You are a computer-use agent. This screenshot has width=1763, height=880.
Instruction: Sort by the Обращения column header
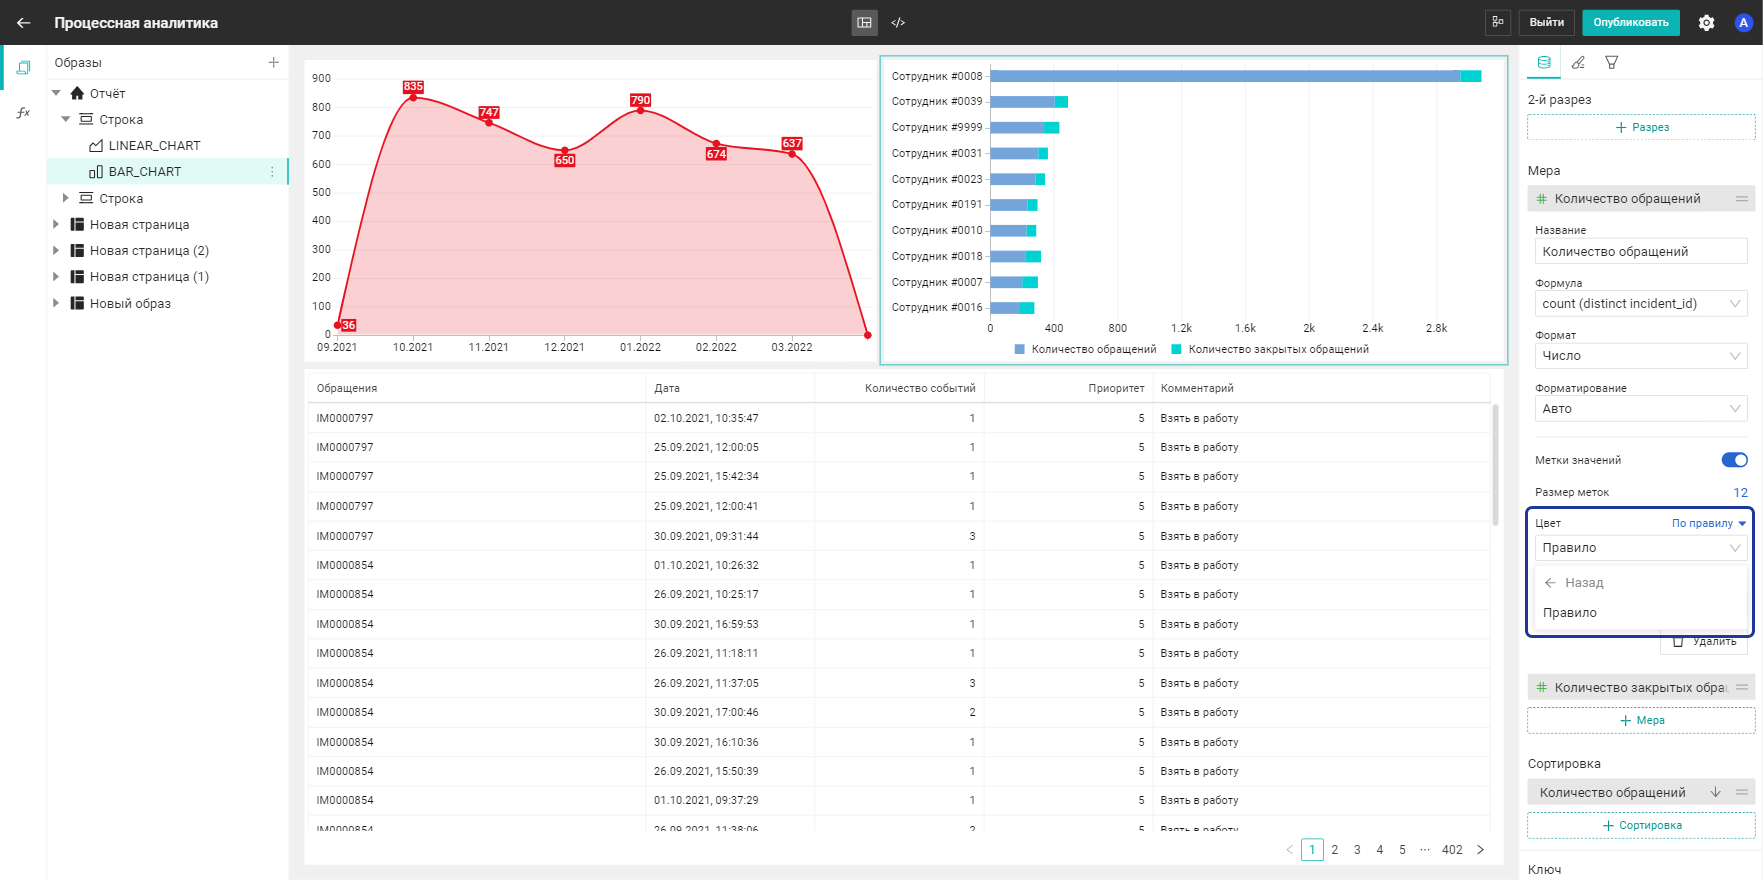pos(347,388)
